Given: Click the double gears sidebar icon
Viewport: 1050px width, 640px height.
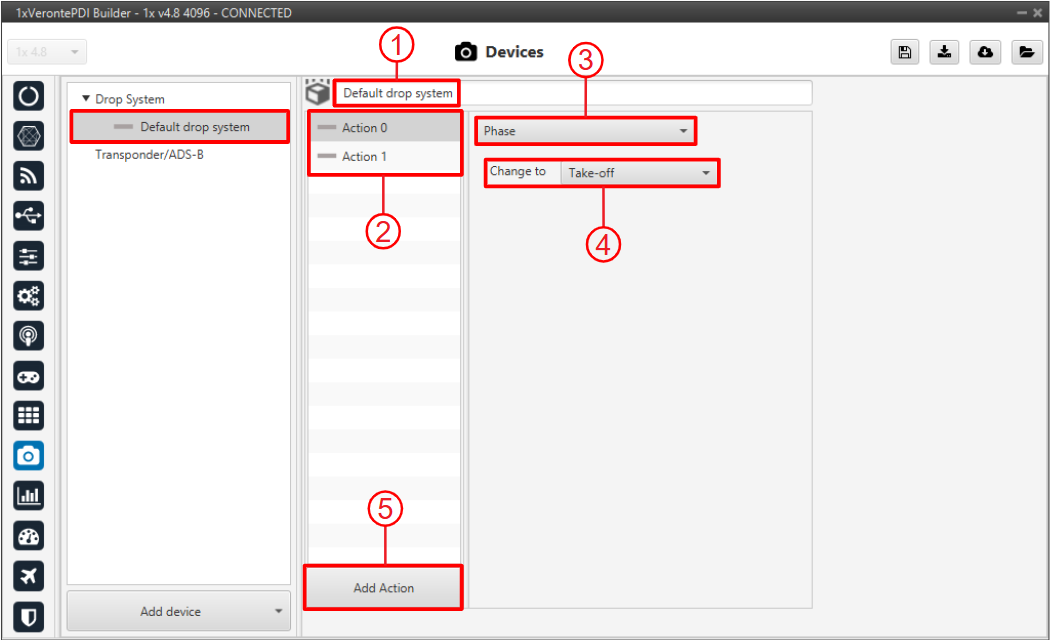Looking at the screenshot, I should pos(29,295).
